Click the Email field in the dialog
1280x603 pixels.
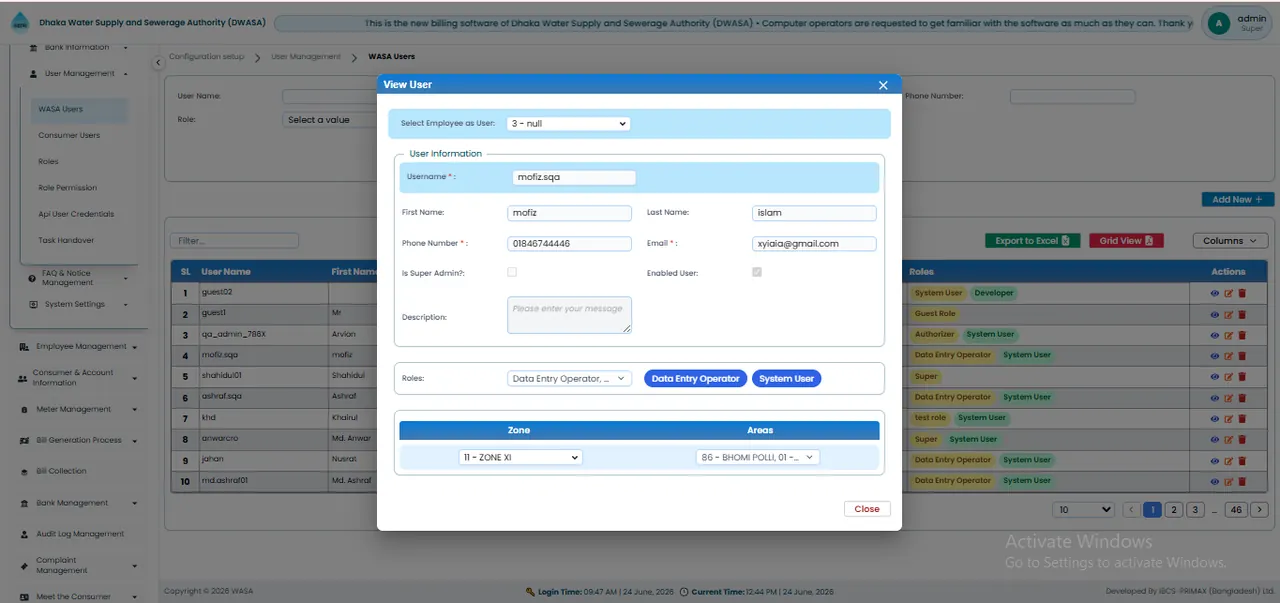pos(814,244)
